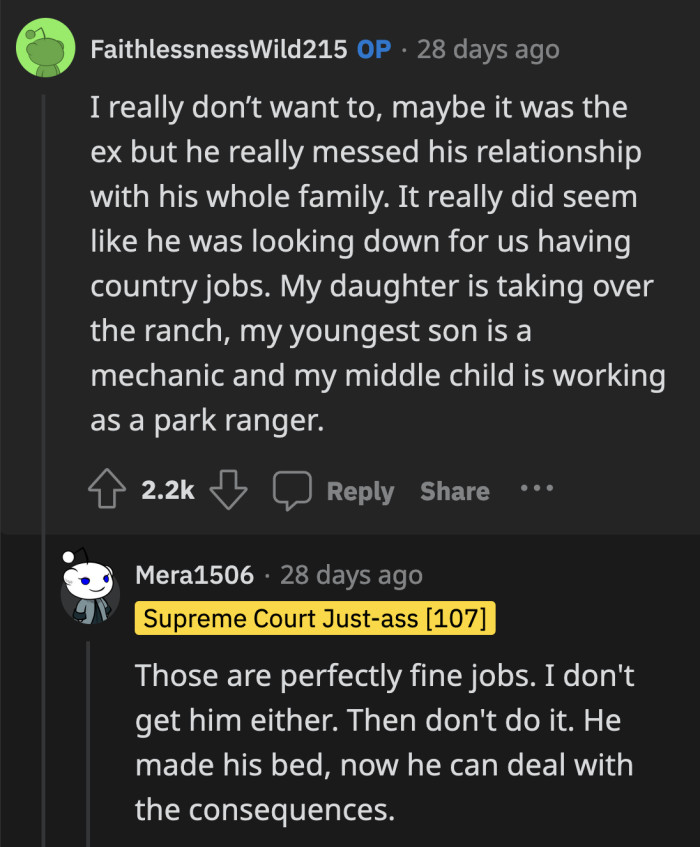Screen dimensions: 700x847
Task: Toggle the downvote arrow on the top comment
Action: (x=228, y=492)
